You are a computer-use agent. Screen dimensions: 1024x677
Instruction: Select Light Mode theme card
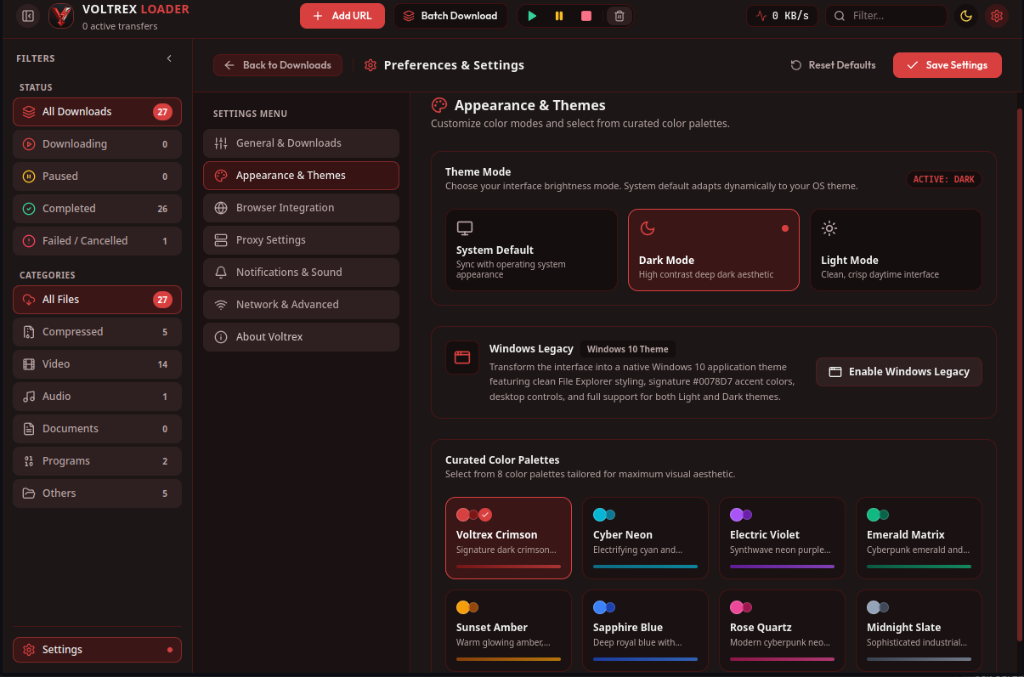[896, 250]
